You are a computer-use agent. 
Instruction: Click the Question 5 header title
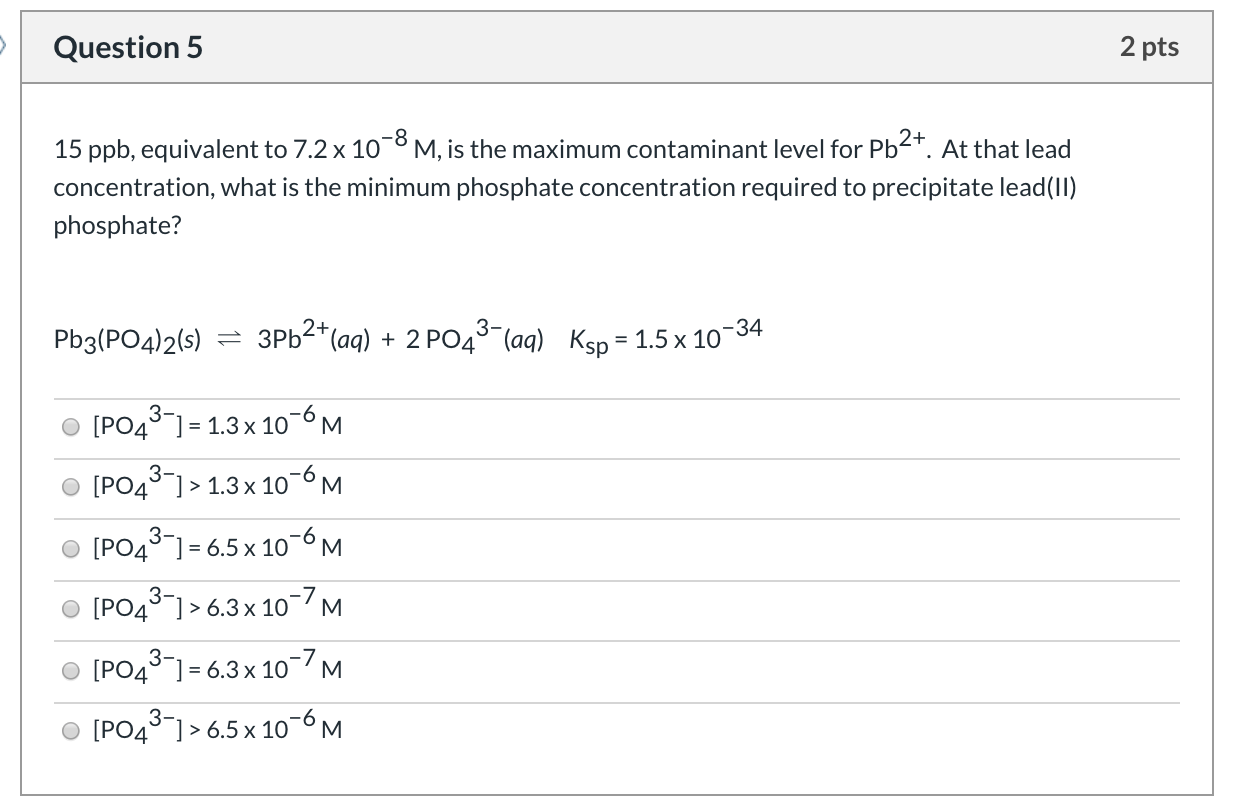[127, 46]
